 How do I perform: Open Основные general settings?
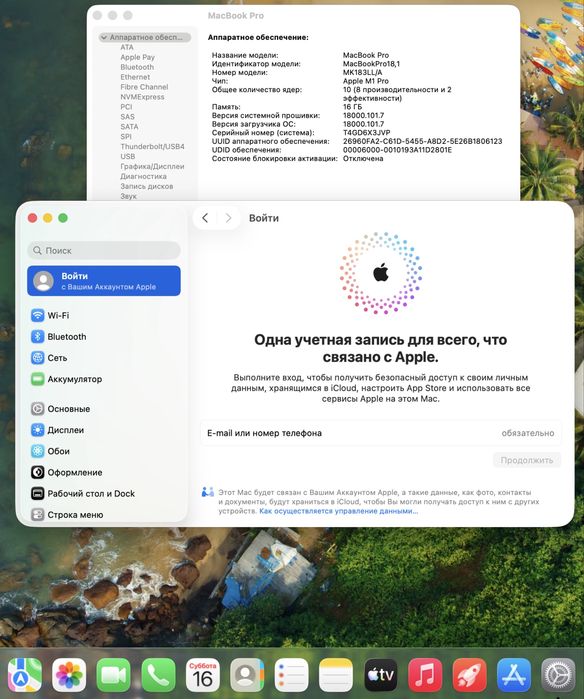click(x=104, y=409)
